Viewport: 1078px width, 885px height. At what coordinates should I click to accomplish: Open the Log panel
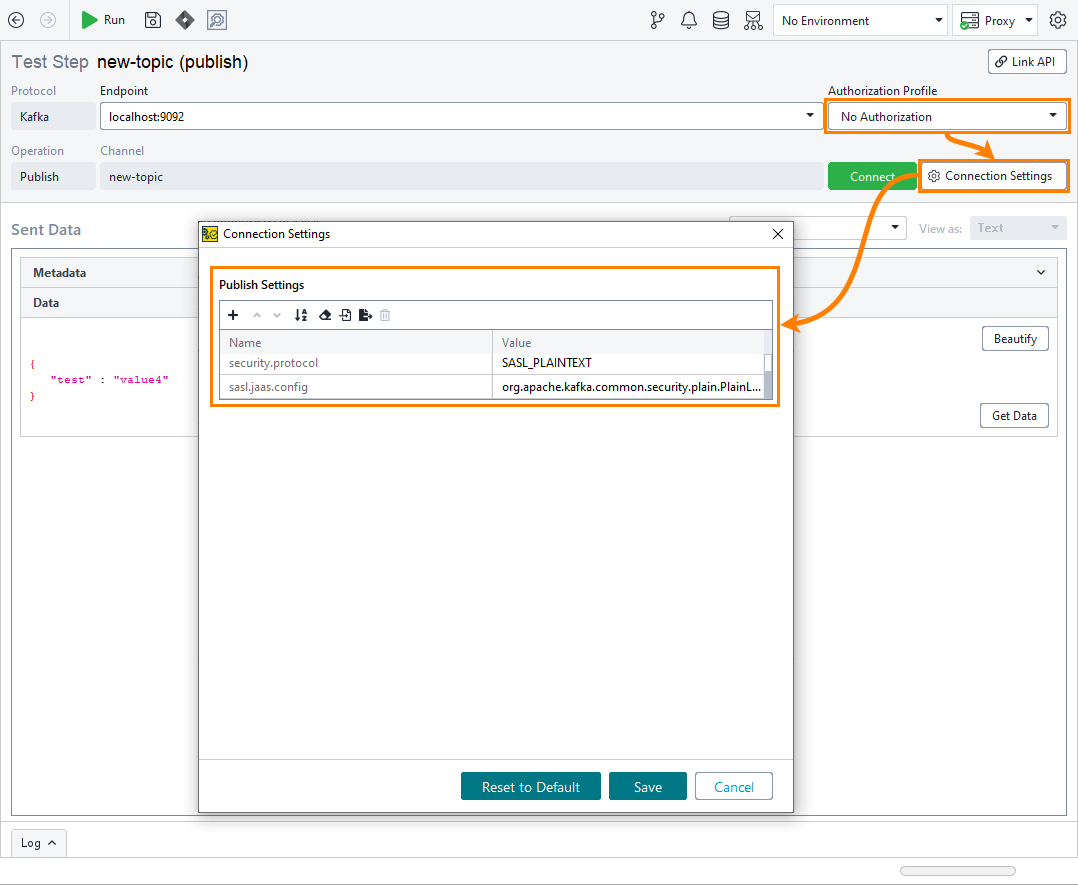coord(38,842)
